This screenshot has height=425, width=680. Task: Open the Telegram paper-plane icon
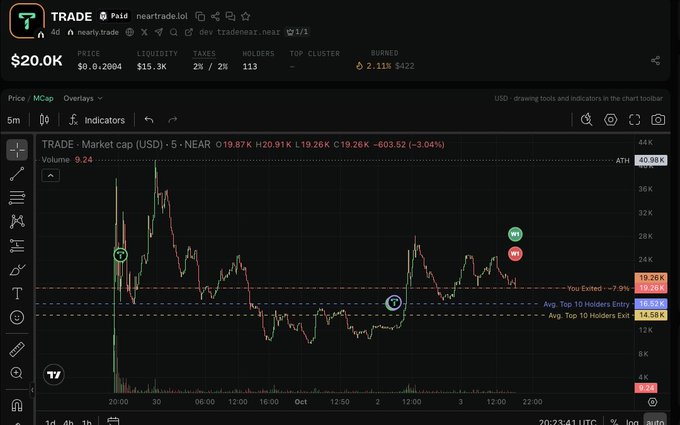(159, 32)
